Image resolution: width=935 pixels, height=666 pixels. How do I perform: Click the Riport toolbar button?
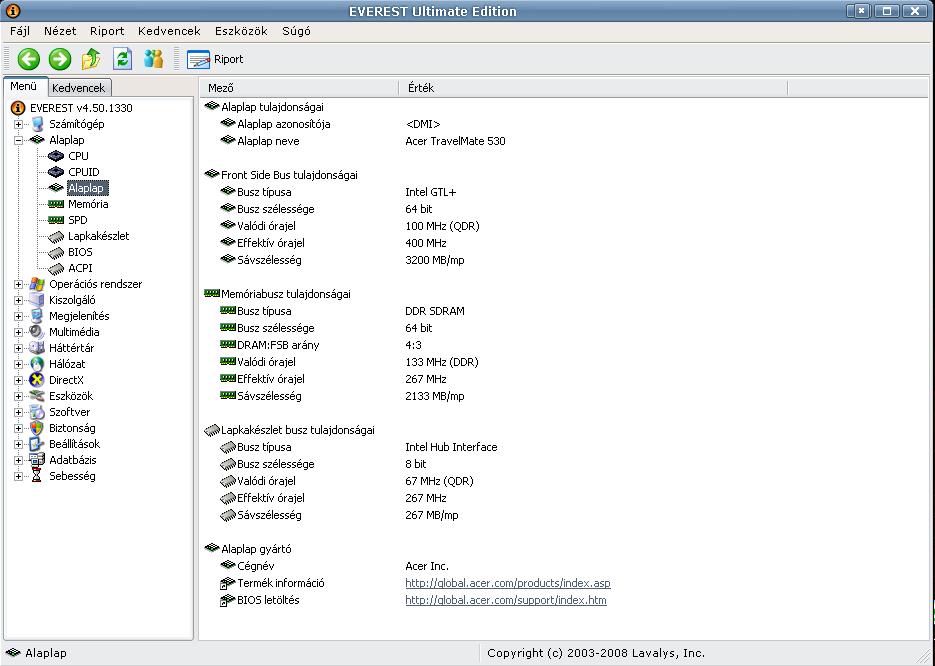(x=215, y=59)
